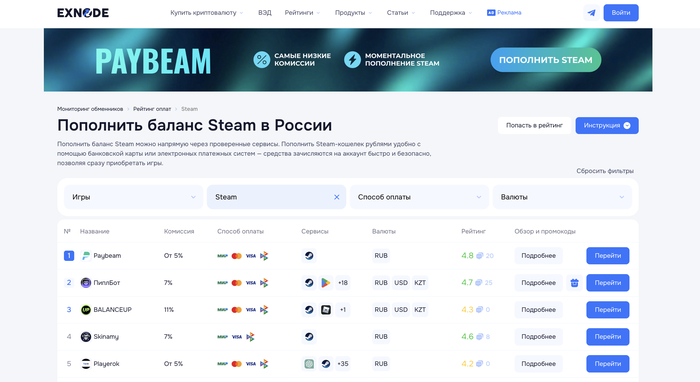The width and height of the screenshot is (700, 382).
Task: Expand the Купить криптовалюту menu
Action: tap(207, 12)
